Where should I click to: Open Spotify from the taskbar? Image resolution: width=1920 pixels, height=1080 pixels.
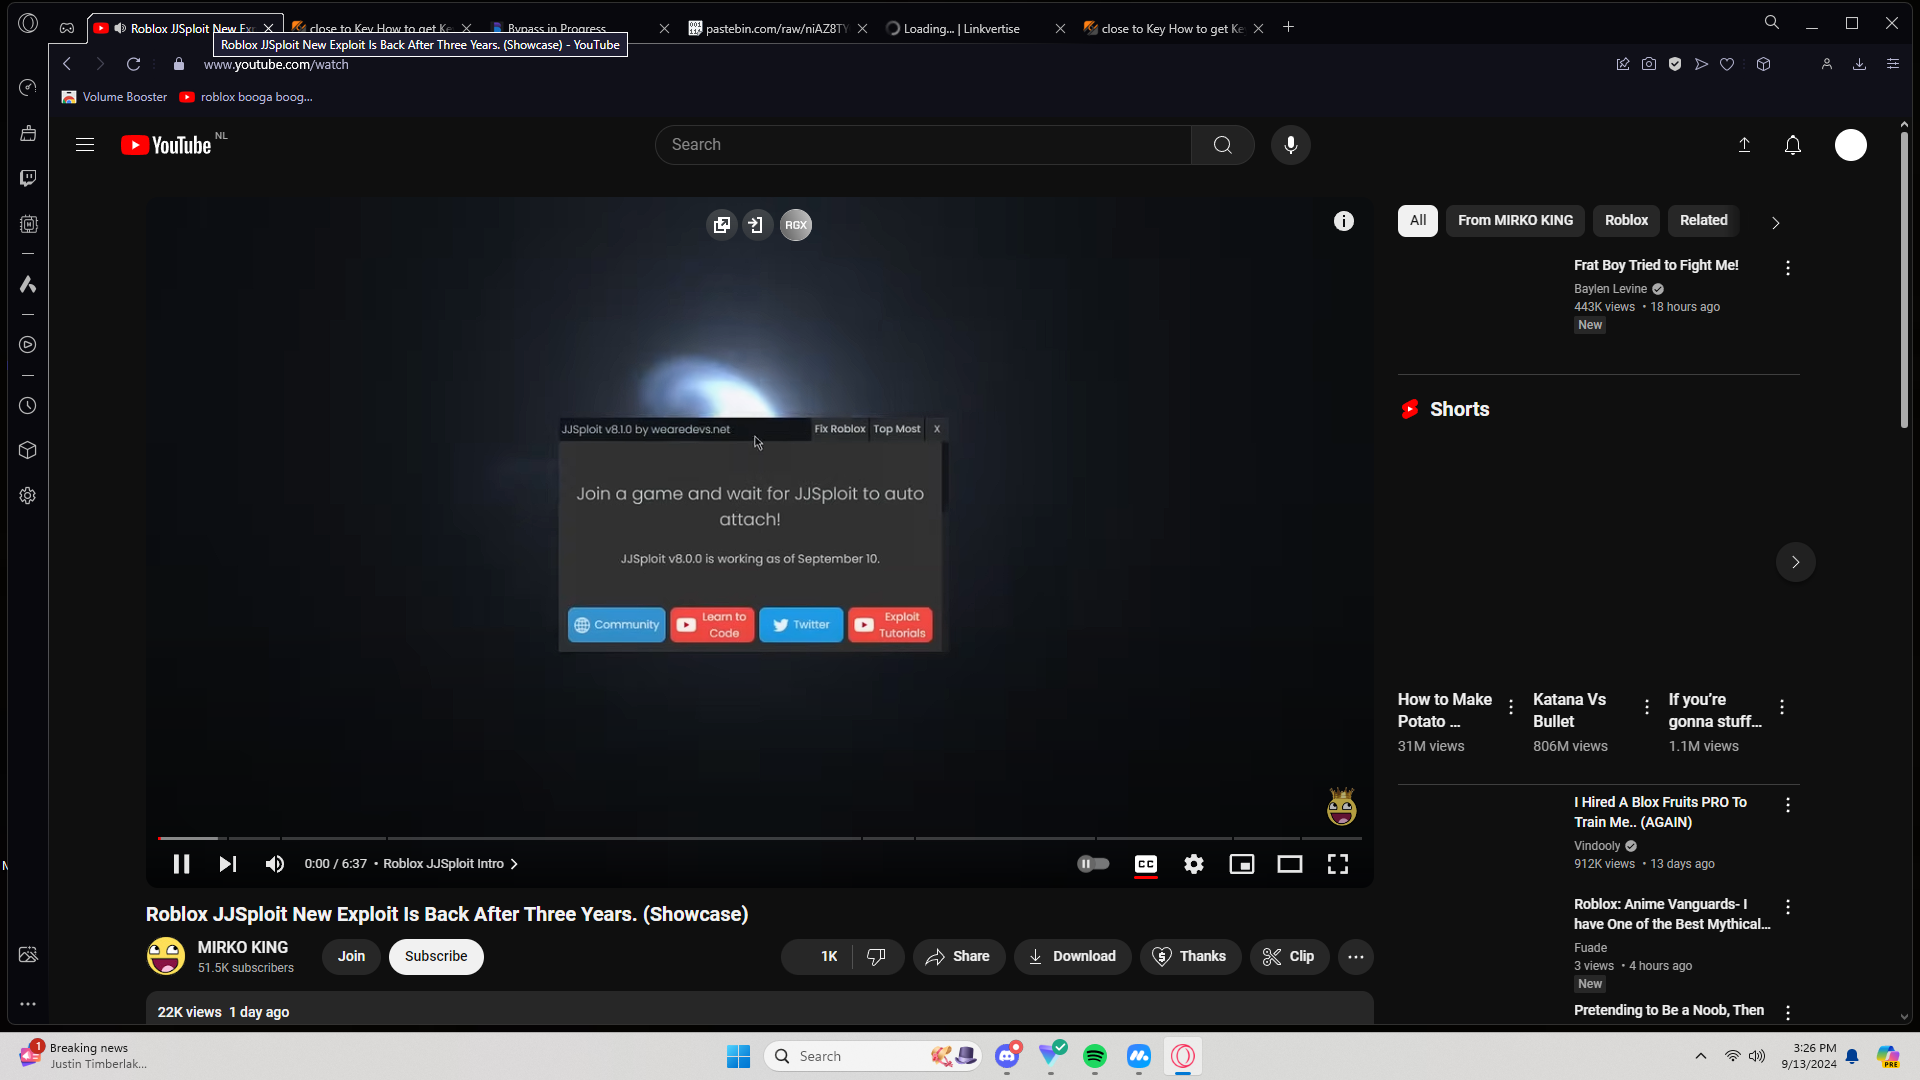pyautogui.click(x=1095, y=1056)
